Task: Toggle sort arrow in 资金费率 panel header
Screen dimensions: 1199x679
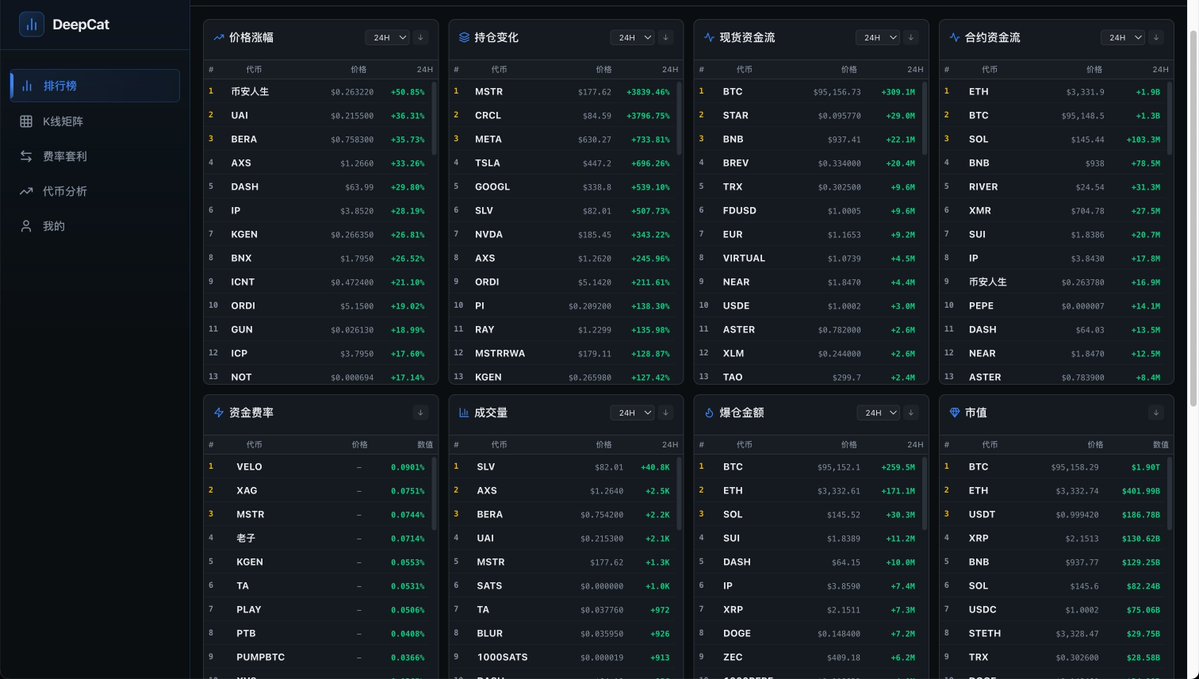Action: coord(421,413)
